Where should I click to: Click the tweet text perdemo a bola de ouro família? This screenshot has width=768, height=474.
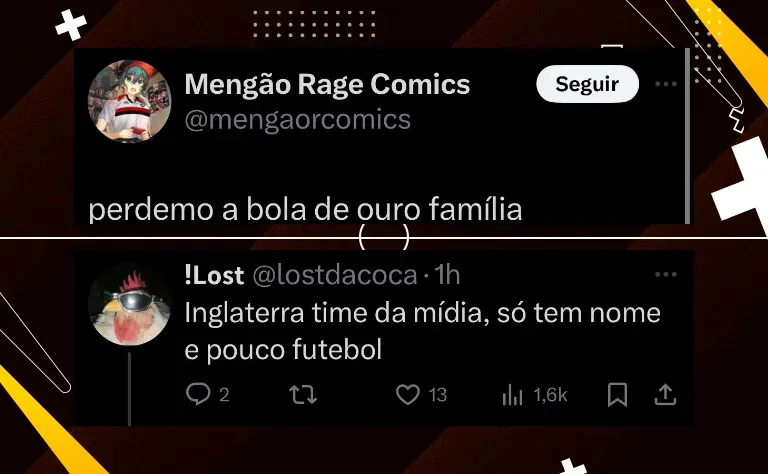[x=305, y=210]
